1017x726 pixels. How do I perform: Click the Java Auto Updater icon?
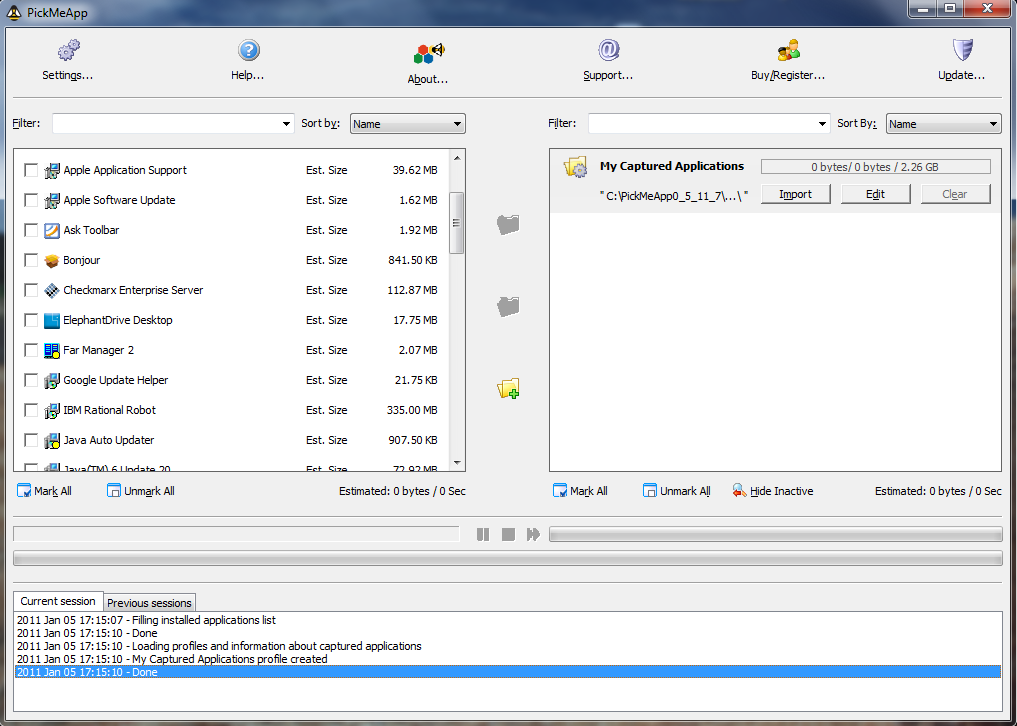click(52, 441)
